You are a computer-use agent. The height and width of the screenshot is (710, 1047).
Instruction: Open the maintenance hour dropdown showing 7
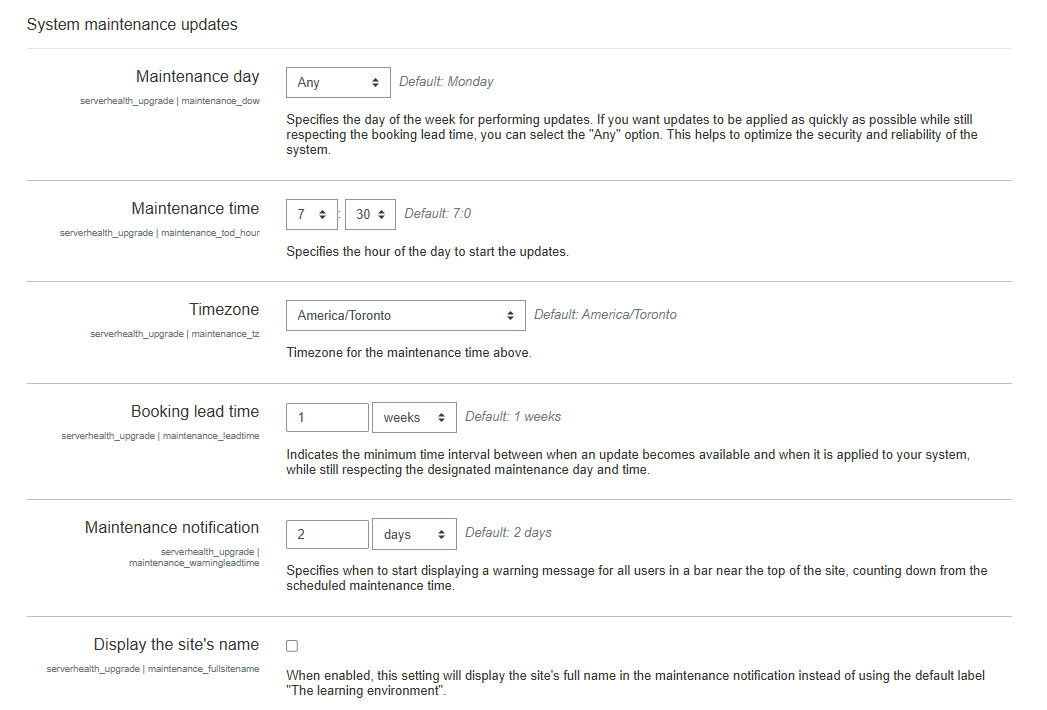[x=312, y=215]
